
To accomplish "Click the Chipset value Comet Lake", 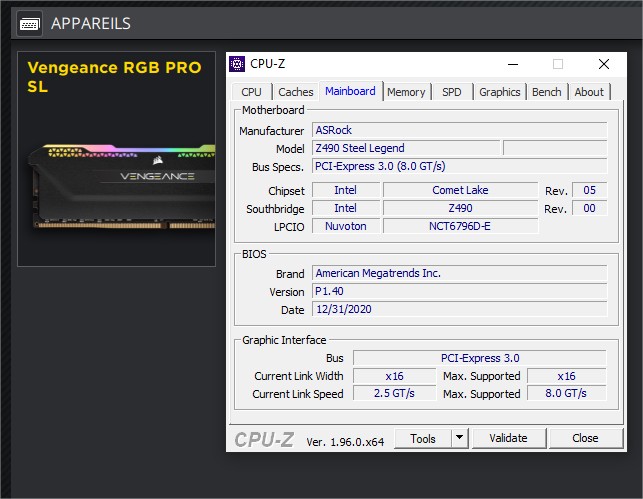I will click(x=460, y=190).
